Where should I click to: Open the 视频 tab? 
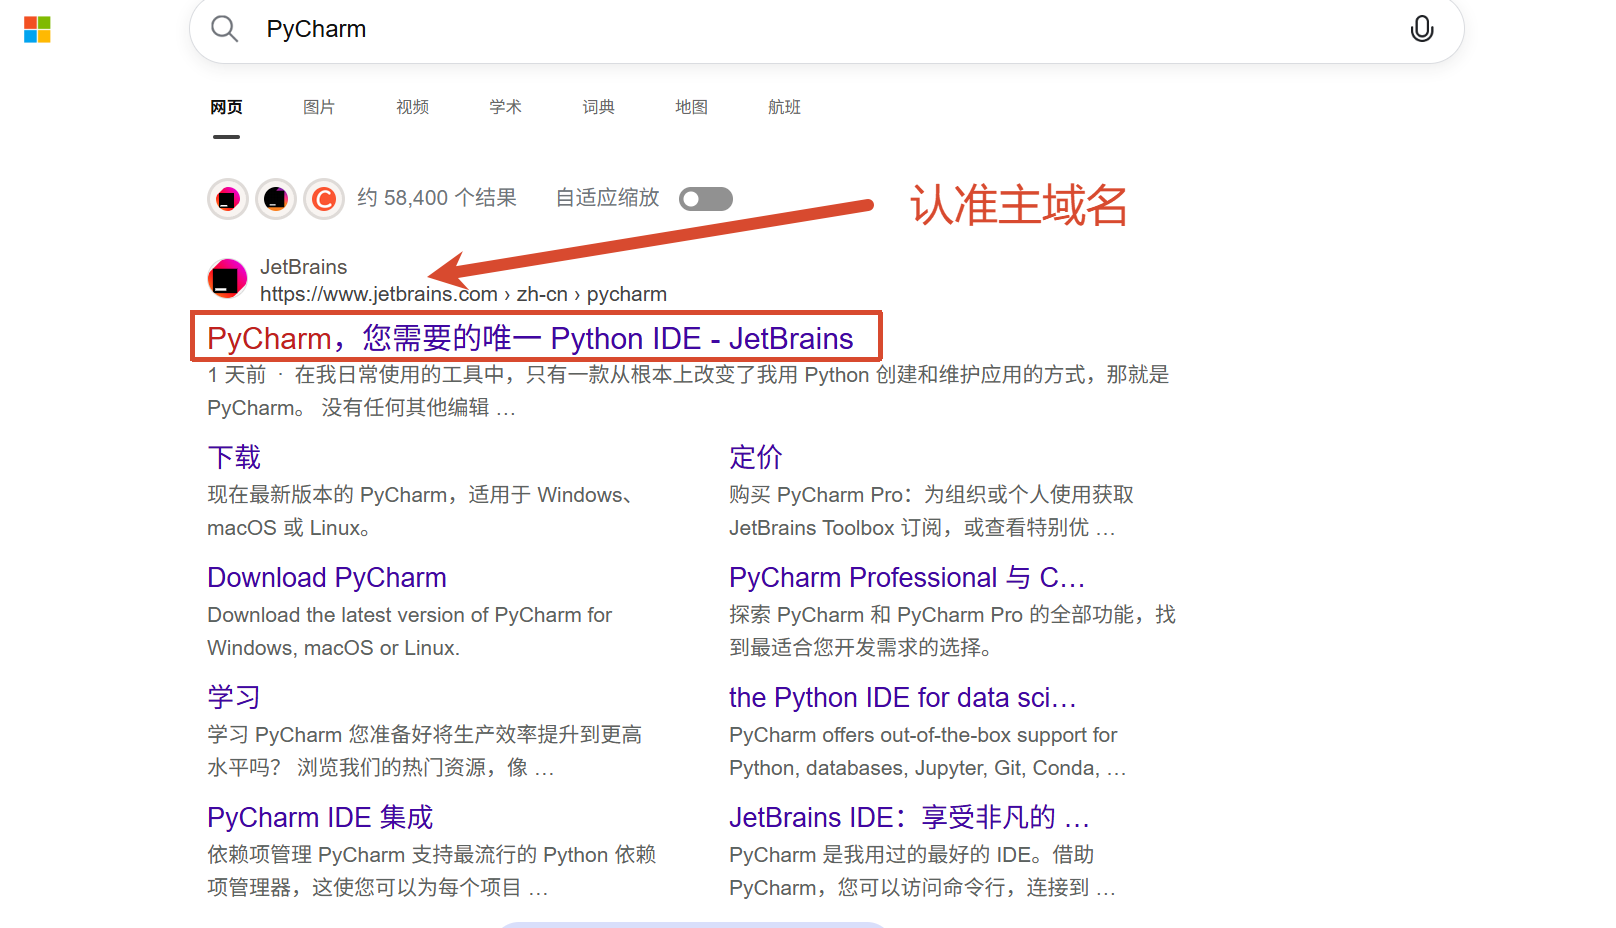[x=412, y=107]
